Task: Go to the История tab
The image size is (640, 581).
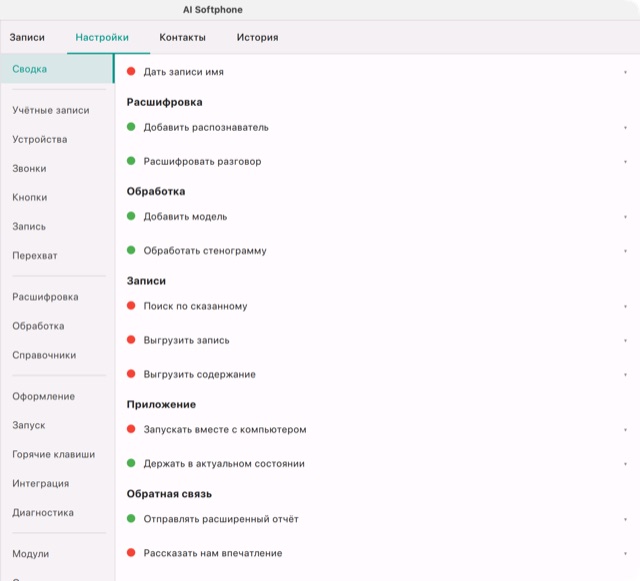Action: 258,37
